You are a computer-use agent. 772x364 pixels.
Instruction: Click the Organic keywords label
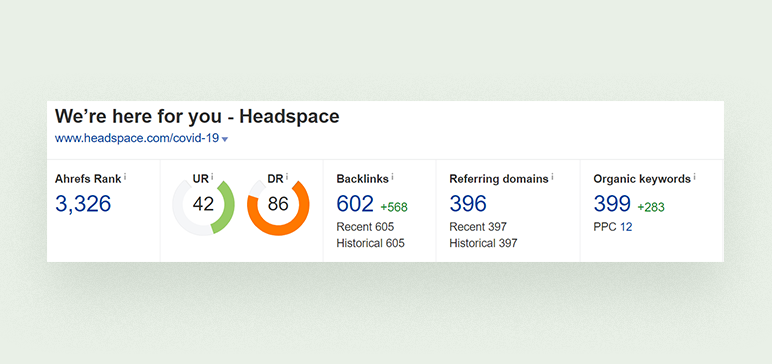pos(642,179)
